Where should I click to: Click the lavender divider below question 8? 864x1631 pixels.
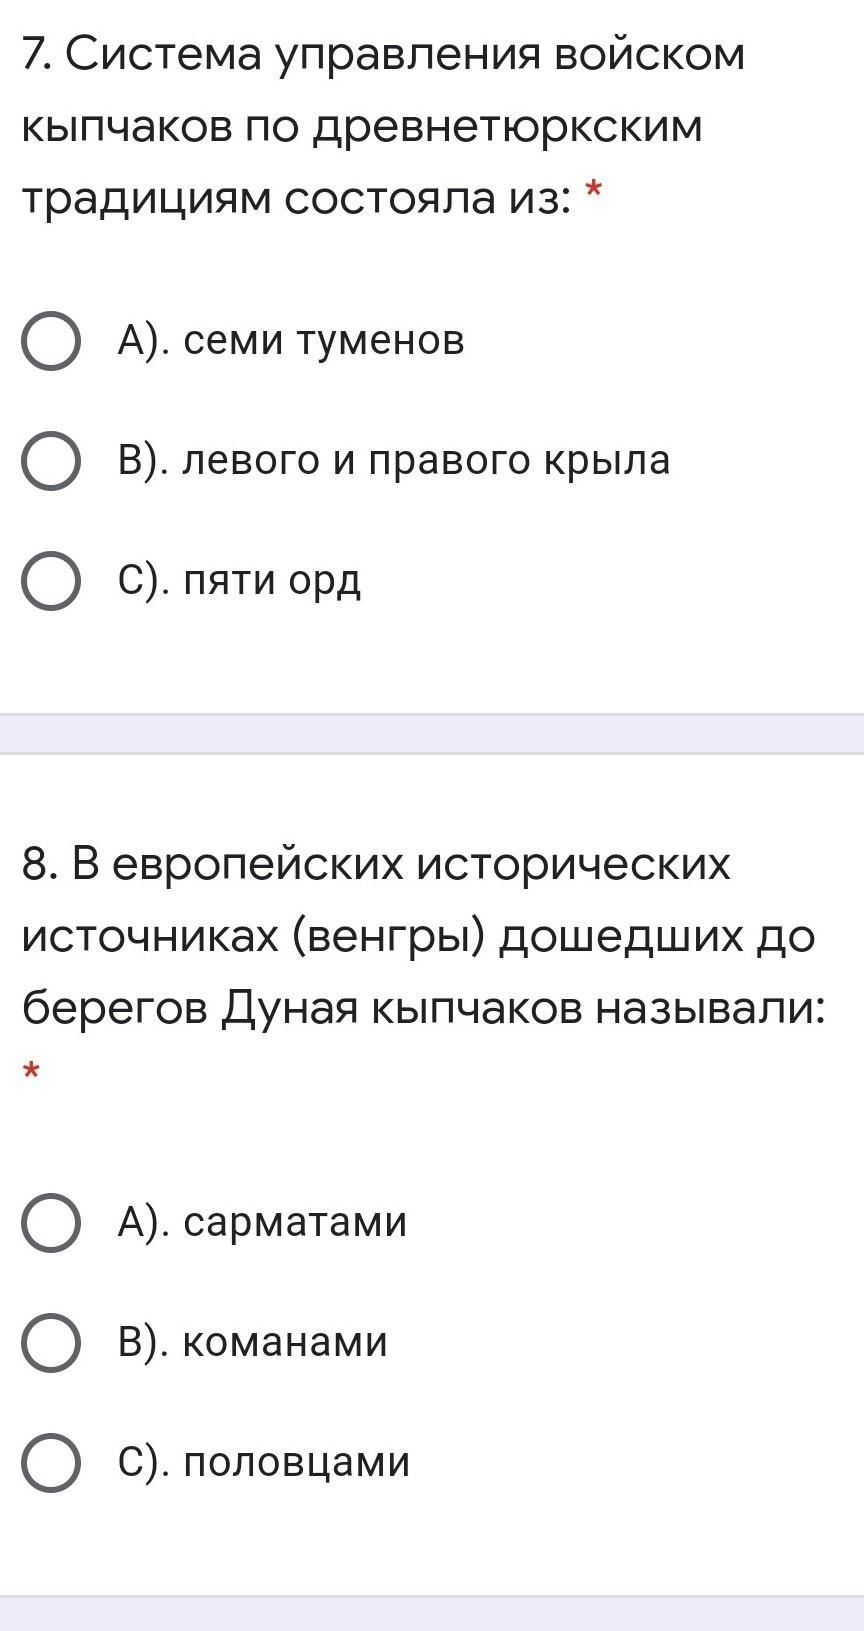432,1614
